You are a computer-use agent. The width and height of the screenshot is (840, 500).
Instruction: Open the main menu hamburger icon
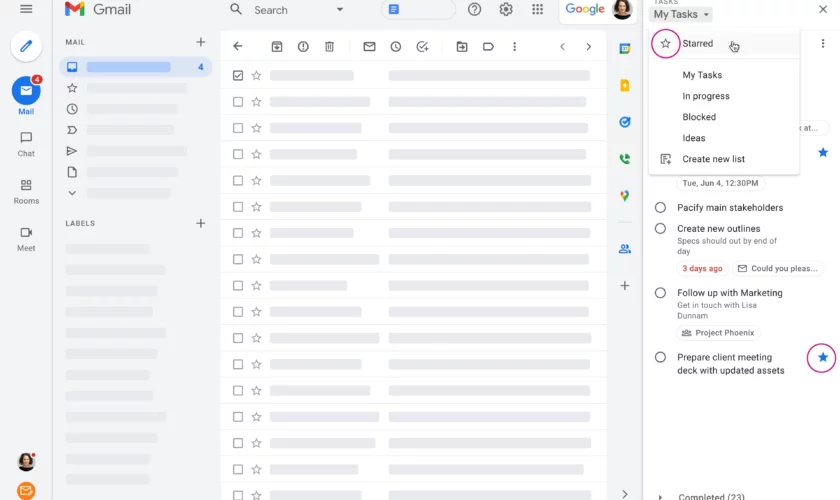point(26,9)
